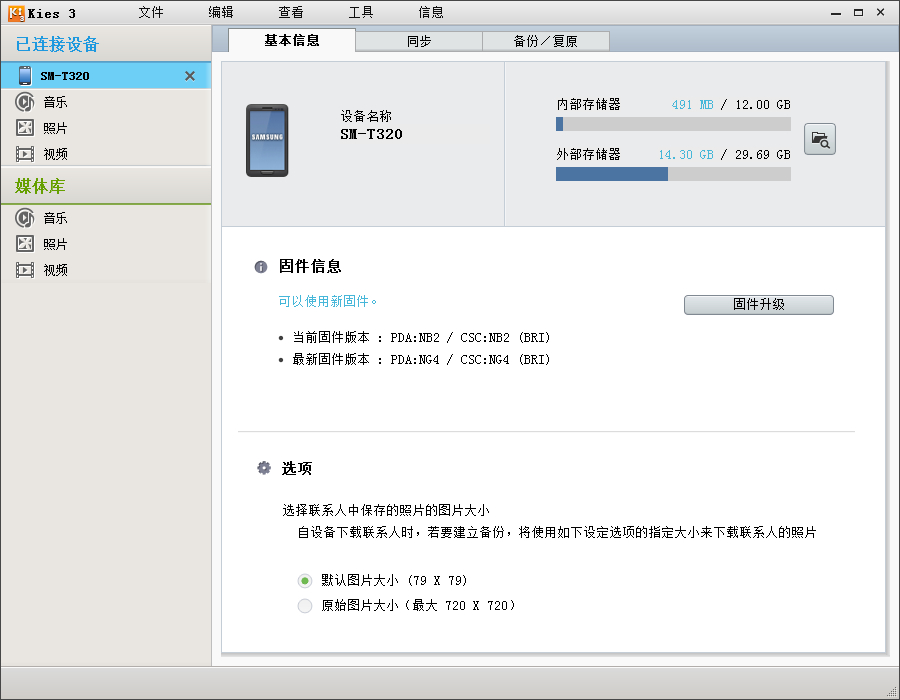Minimize the Kies 3 window
The height and width of the screenshot is (700, 900).
pos(836,13)
